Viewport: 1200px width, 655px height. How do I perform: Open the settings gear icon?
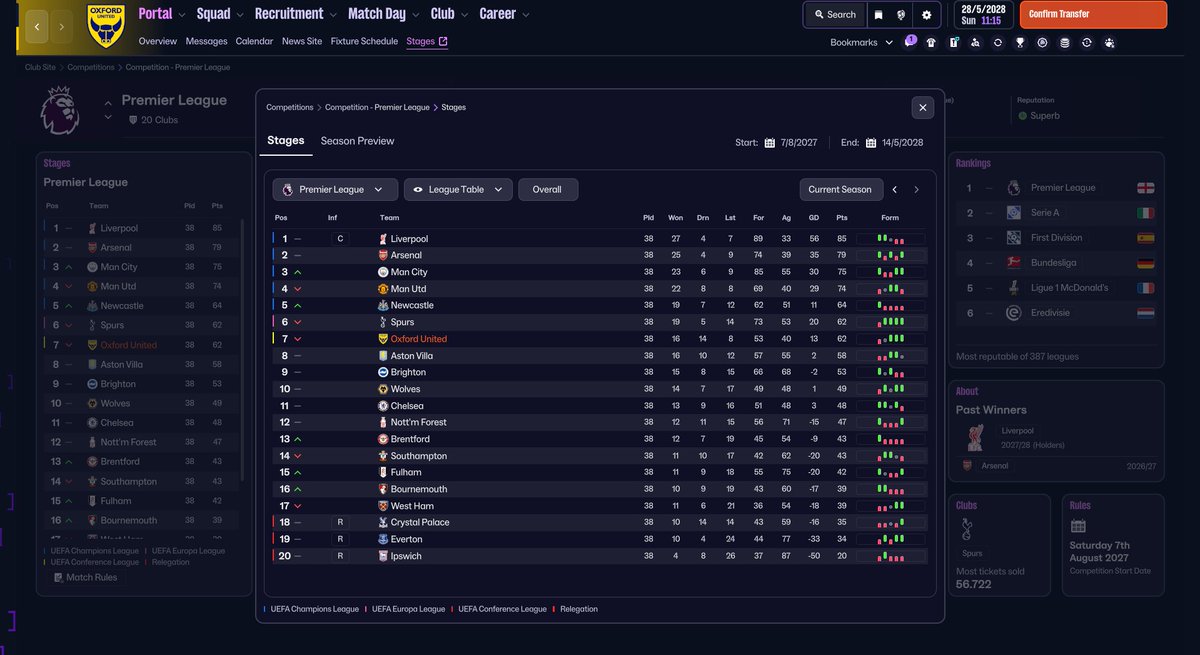coord(926,15)
